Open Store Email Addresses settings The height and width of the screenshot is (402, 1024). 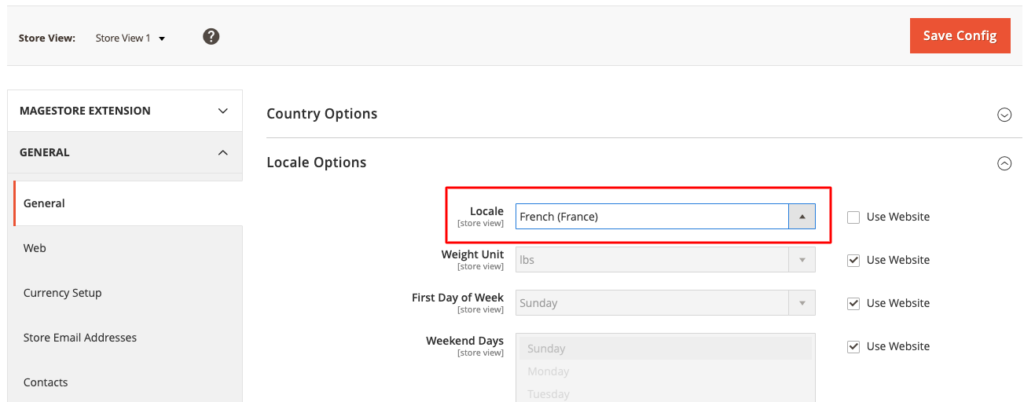80,338
